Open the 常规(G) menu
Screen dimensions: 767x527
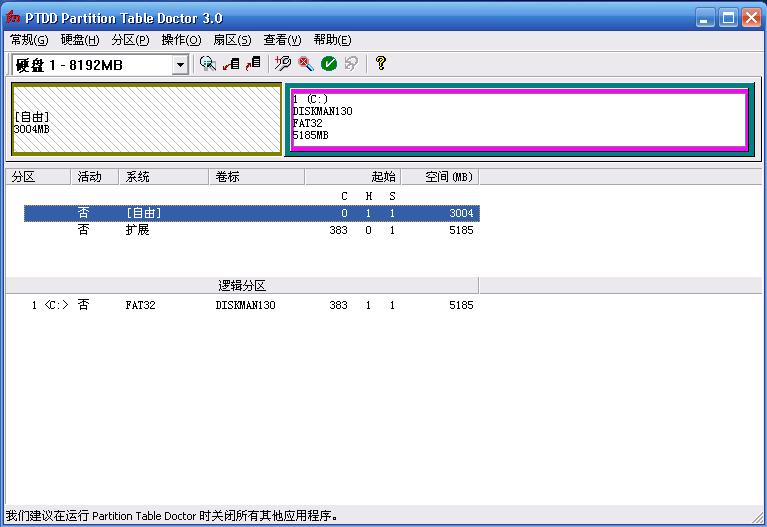point(29,40)
